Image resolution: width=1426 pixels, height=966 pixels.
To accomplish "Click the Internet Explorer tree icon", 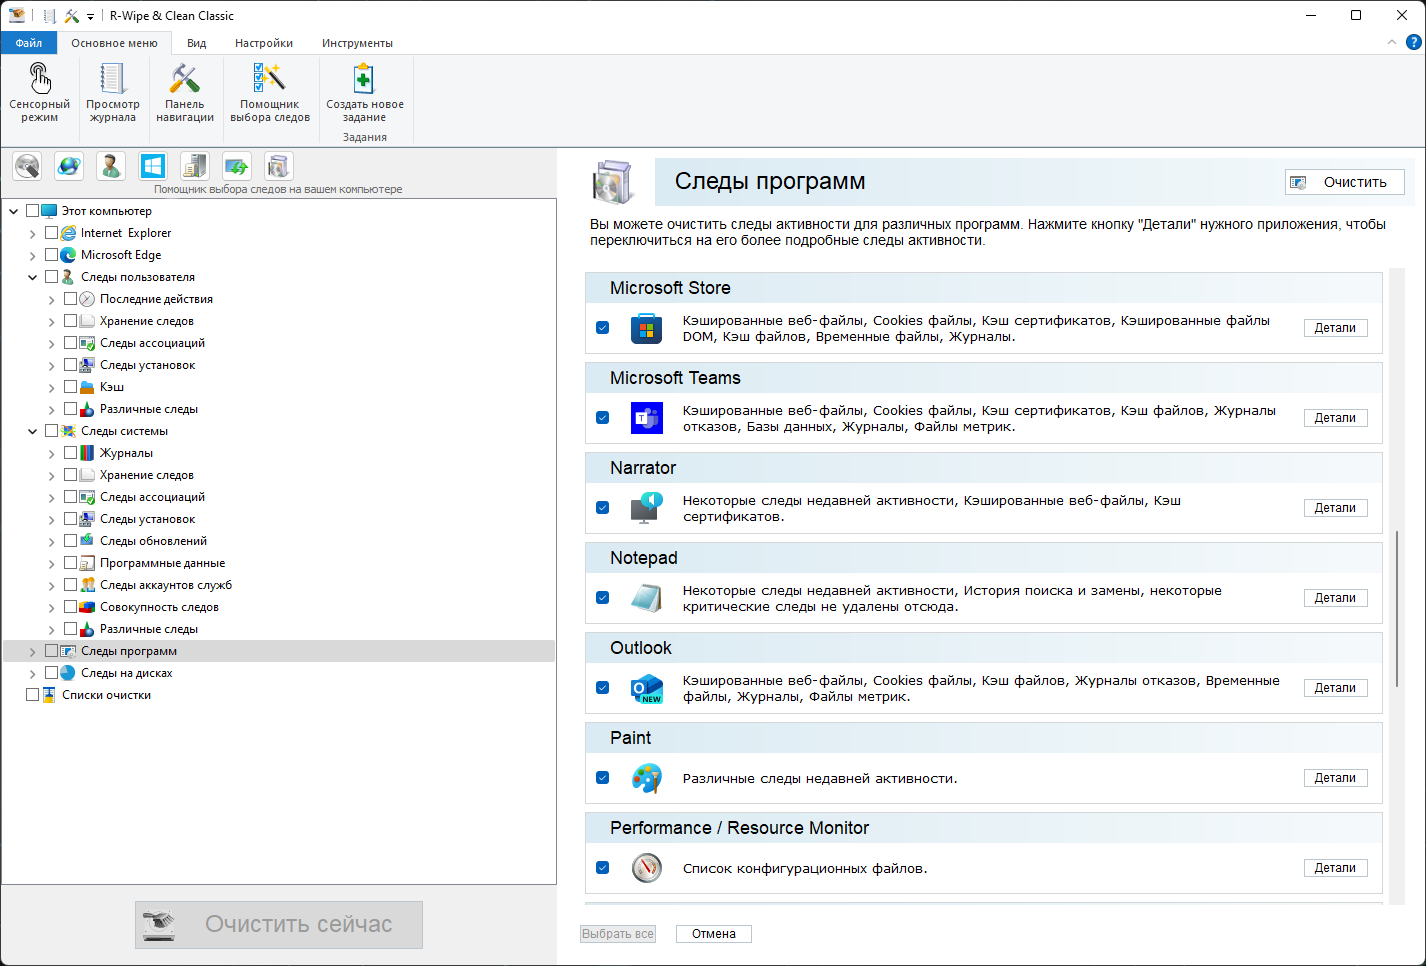I will pos(68,233).
